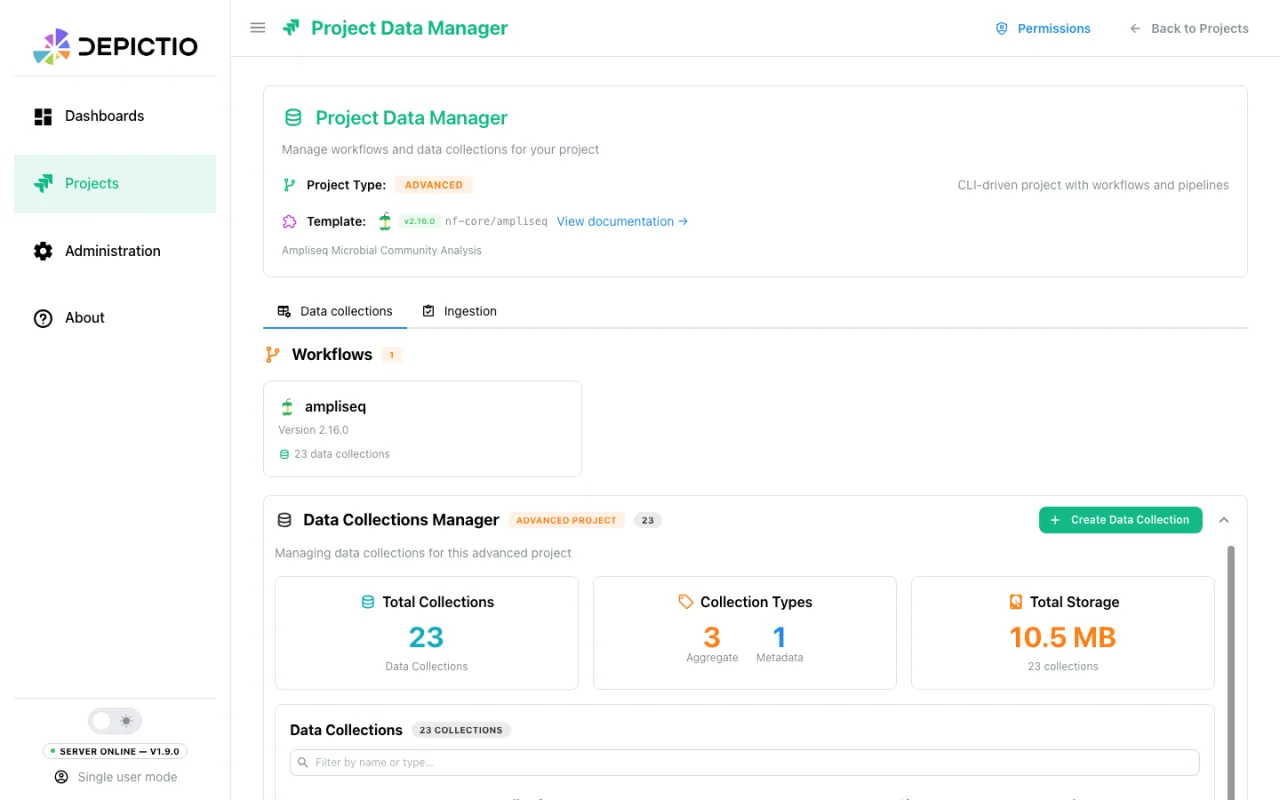Click the Dashboards grid icon
The height and width of the screenshot is (800, 1280).
coord(43,116)
